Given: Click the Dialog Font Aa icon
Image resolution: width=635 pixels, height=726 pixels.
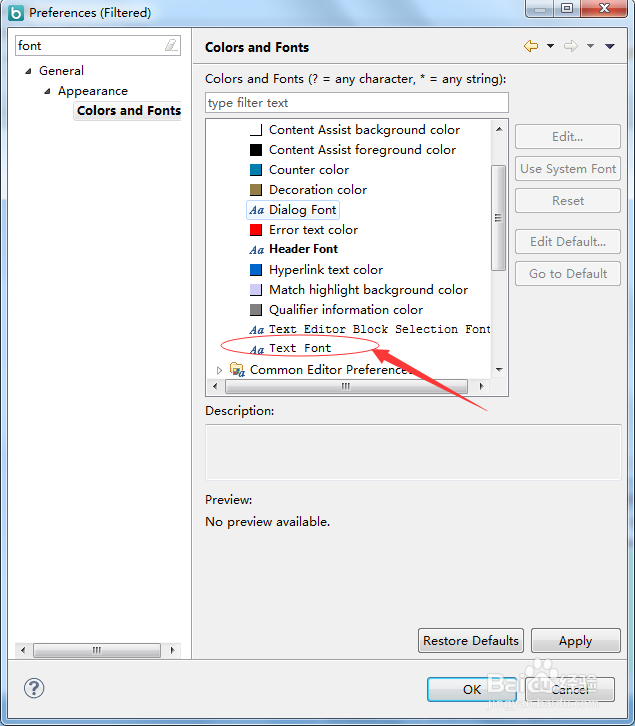Looking at the screenshot, I should tap(257, 210).
